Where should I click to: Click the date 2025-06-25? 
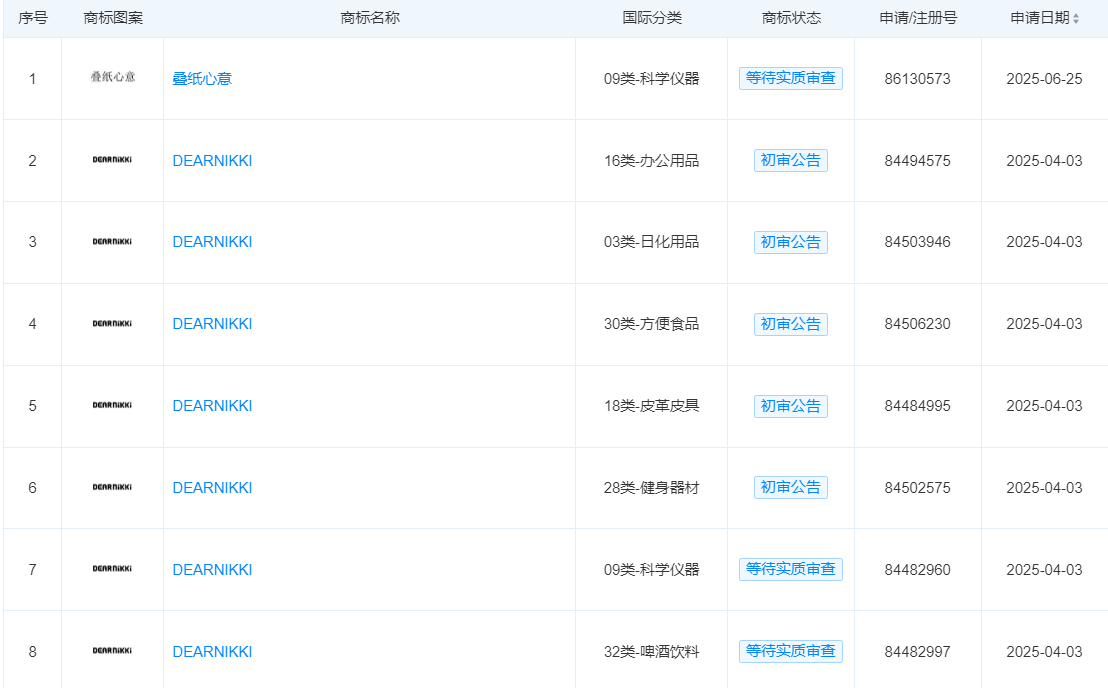pos(1044,79)
